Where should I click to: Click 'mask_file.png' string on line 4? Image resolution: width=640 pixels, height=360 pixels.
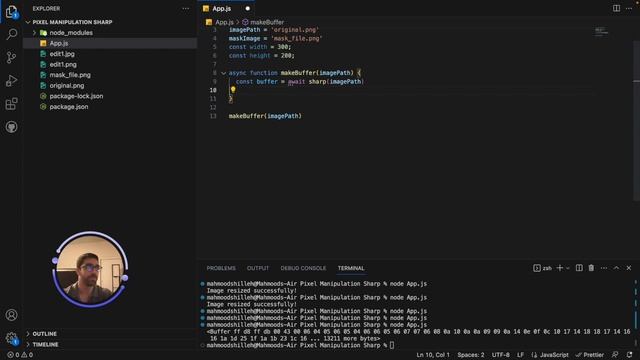coord(296,38)
